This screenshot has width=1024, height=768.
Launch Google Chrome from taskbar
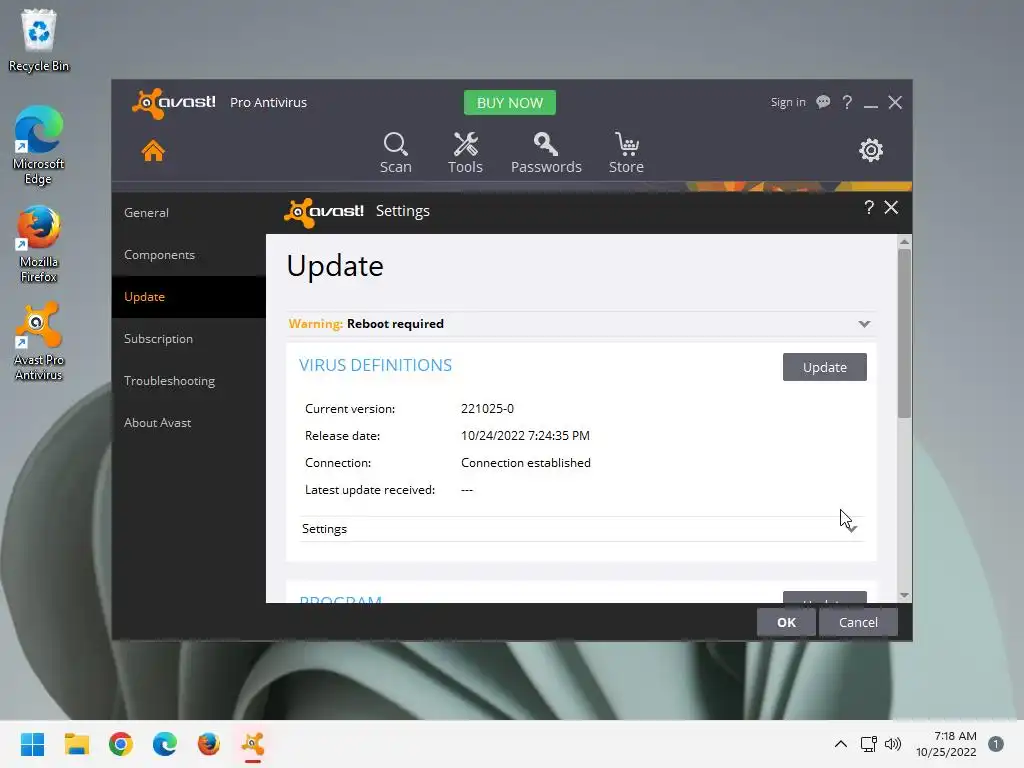click(121, 744)
